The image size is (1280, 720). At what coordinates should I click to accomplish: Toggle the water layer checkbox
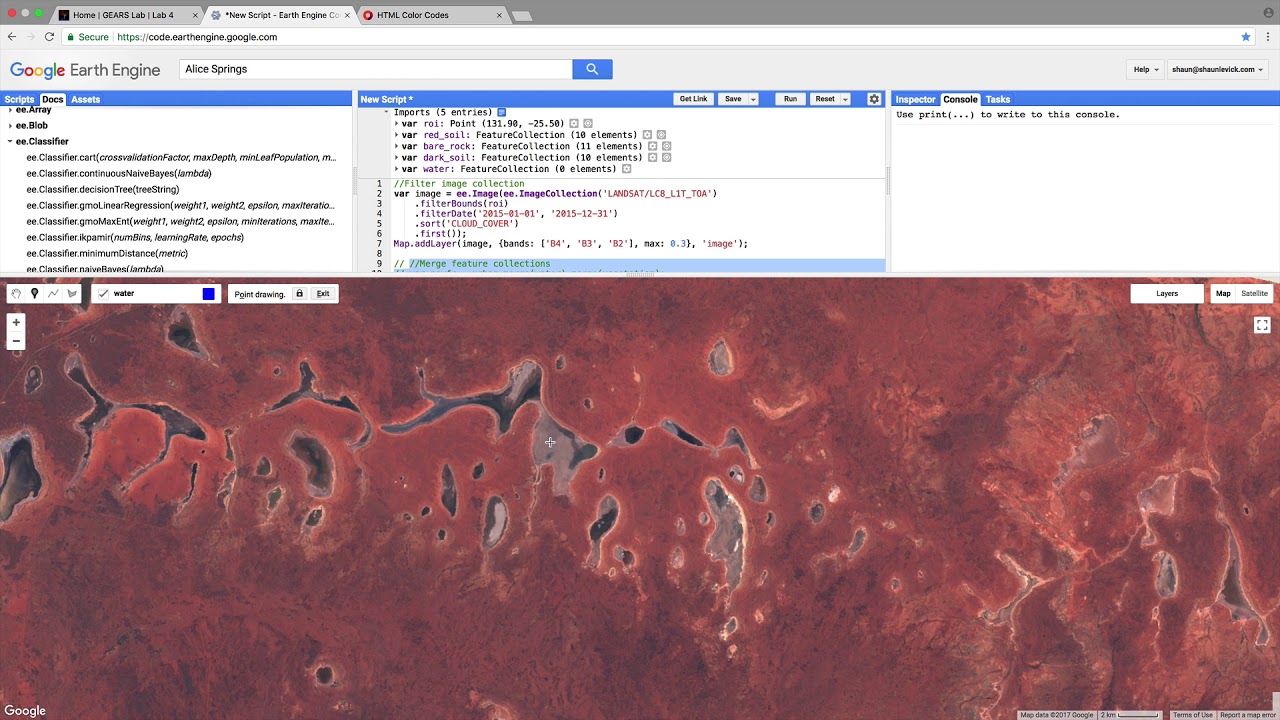pos(103,294)
